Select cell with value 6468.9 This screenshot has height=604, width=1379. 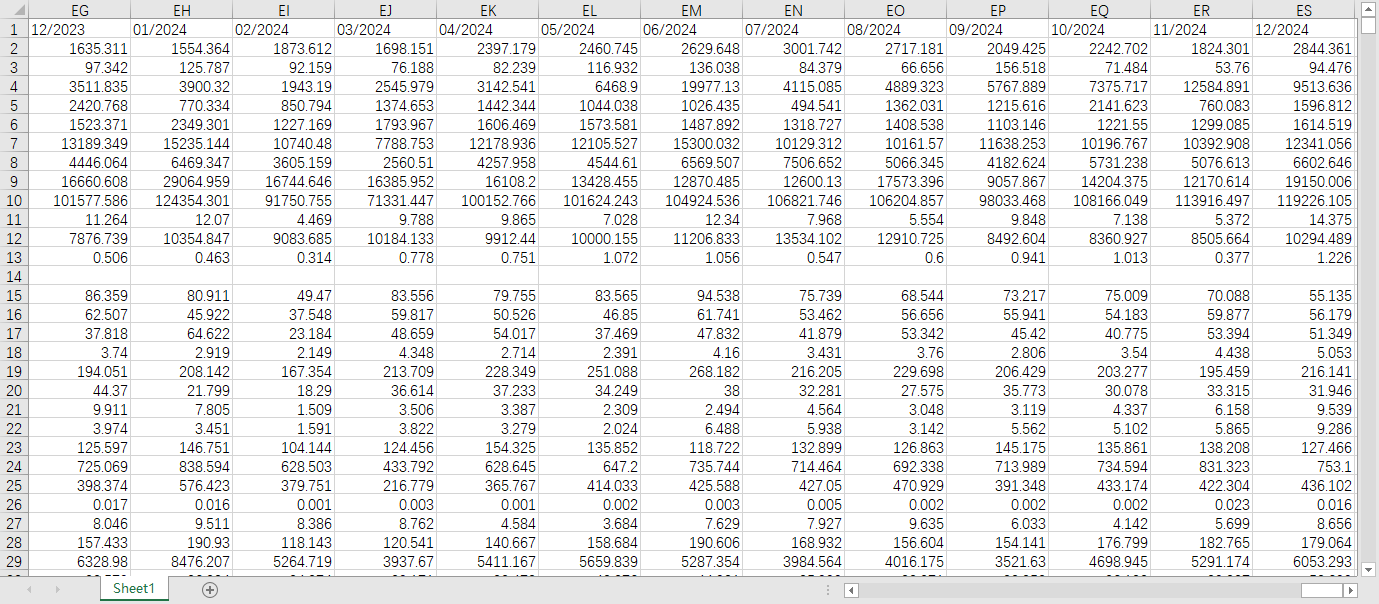click(589, 86)
